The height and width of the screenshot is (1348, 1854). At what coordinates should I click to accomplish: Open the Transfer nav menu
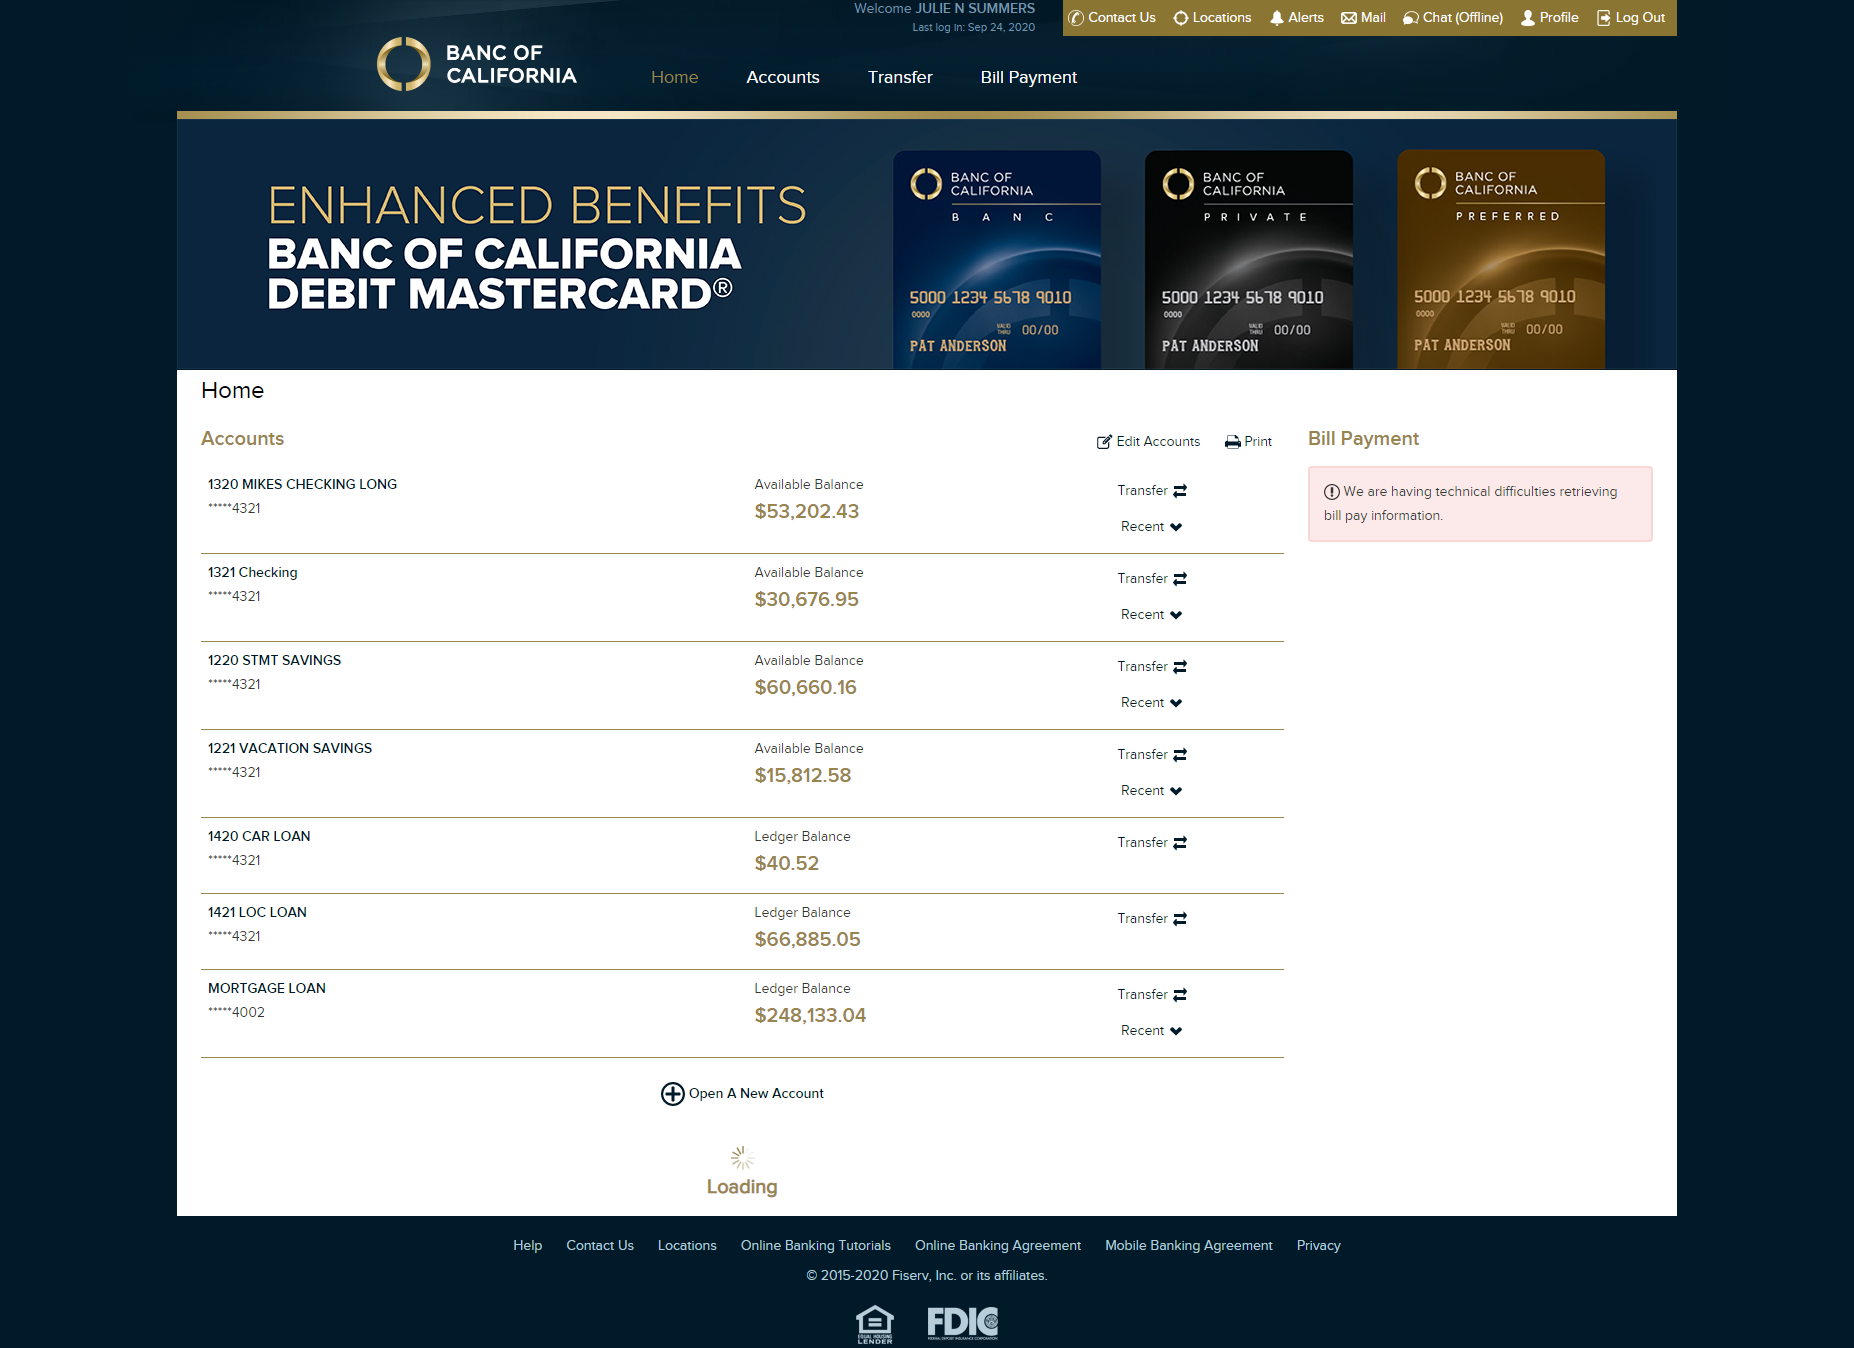(x=900, y=77)
